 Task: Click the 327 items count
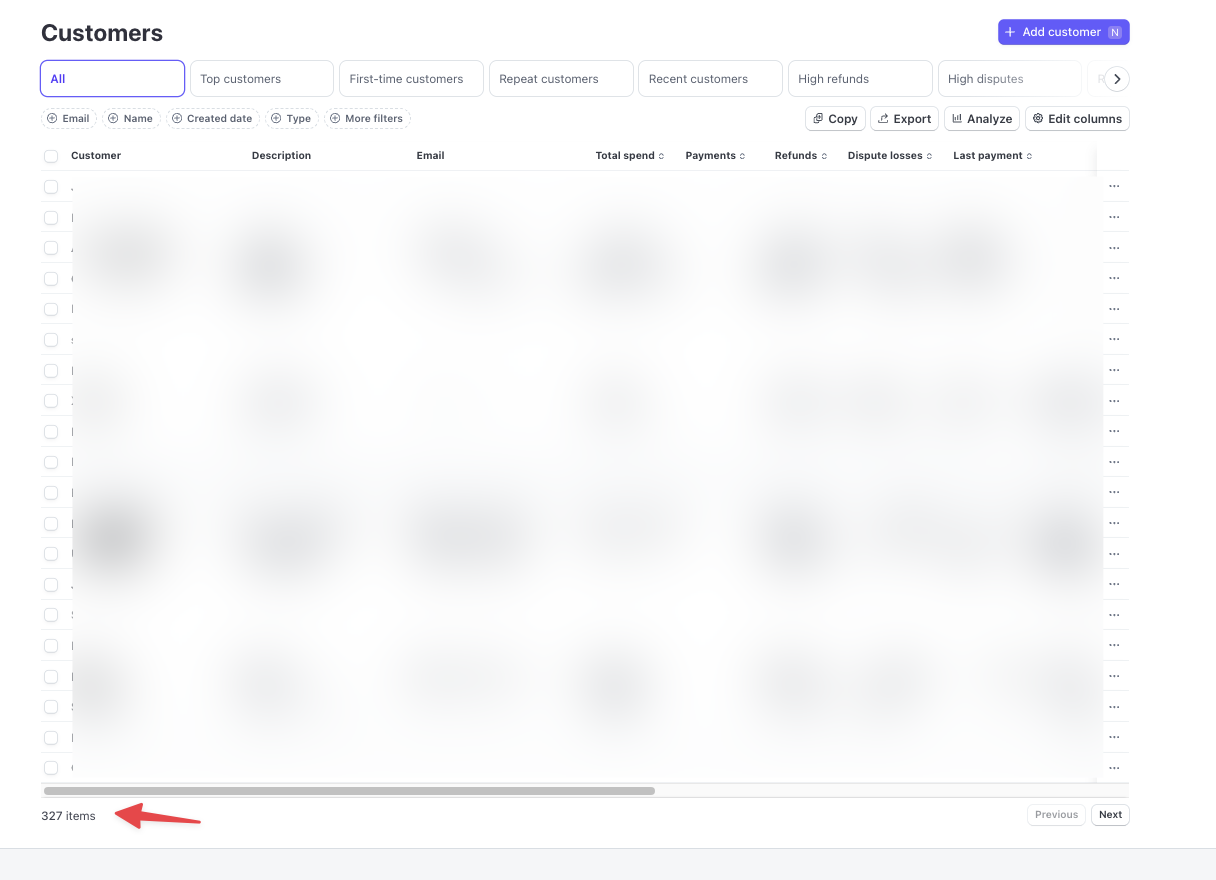coord(68,816)
